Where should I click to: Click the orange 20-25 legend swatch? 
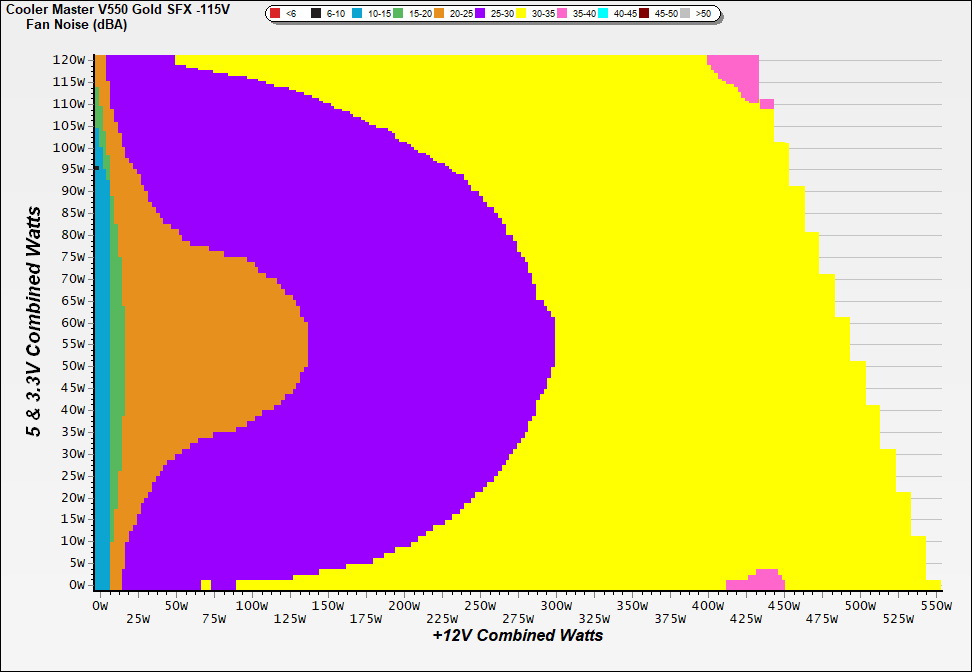coord(439,14)
